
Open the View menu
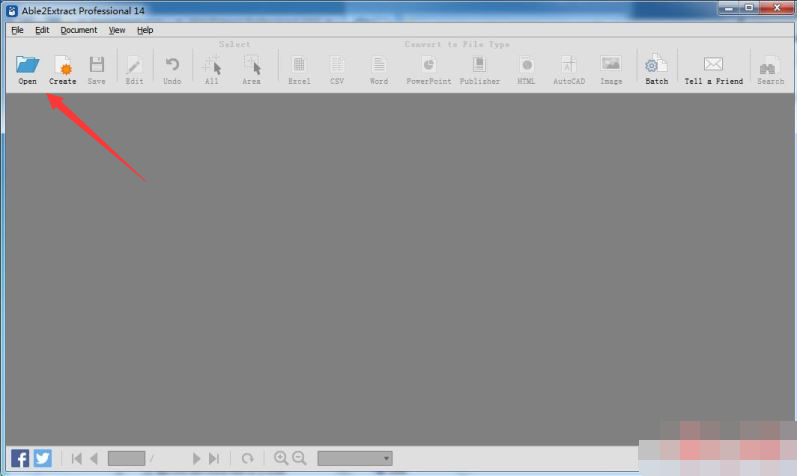tap(117, 30)
